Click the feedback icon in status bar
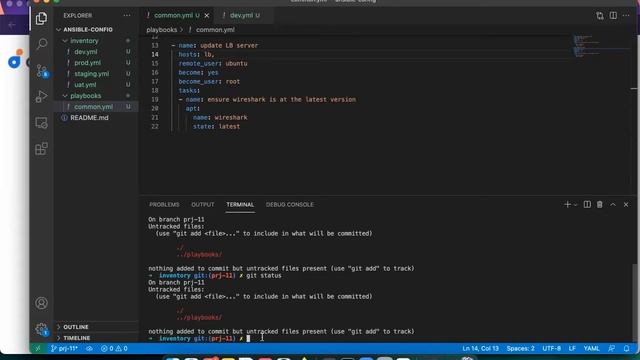 click(x=611, y=349)
